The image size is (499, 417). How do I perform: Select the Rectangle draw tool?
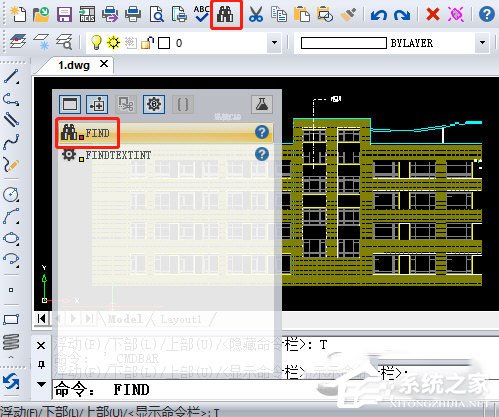pyautogui.click(x=11, y=319)
